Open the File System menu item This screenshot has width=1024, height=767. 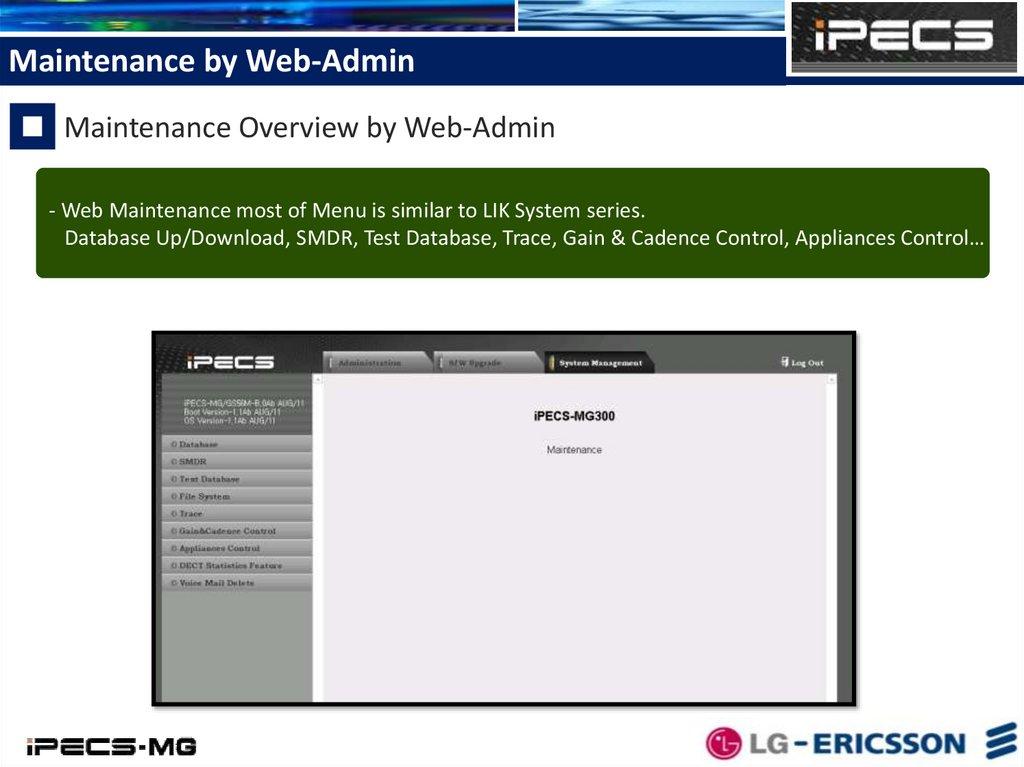coord(237,496)
